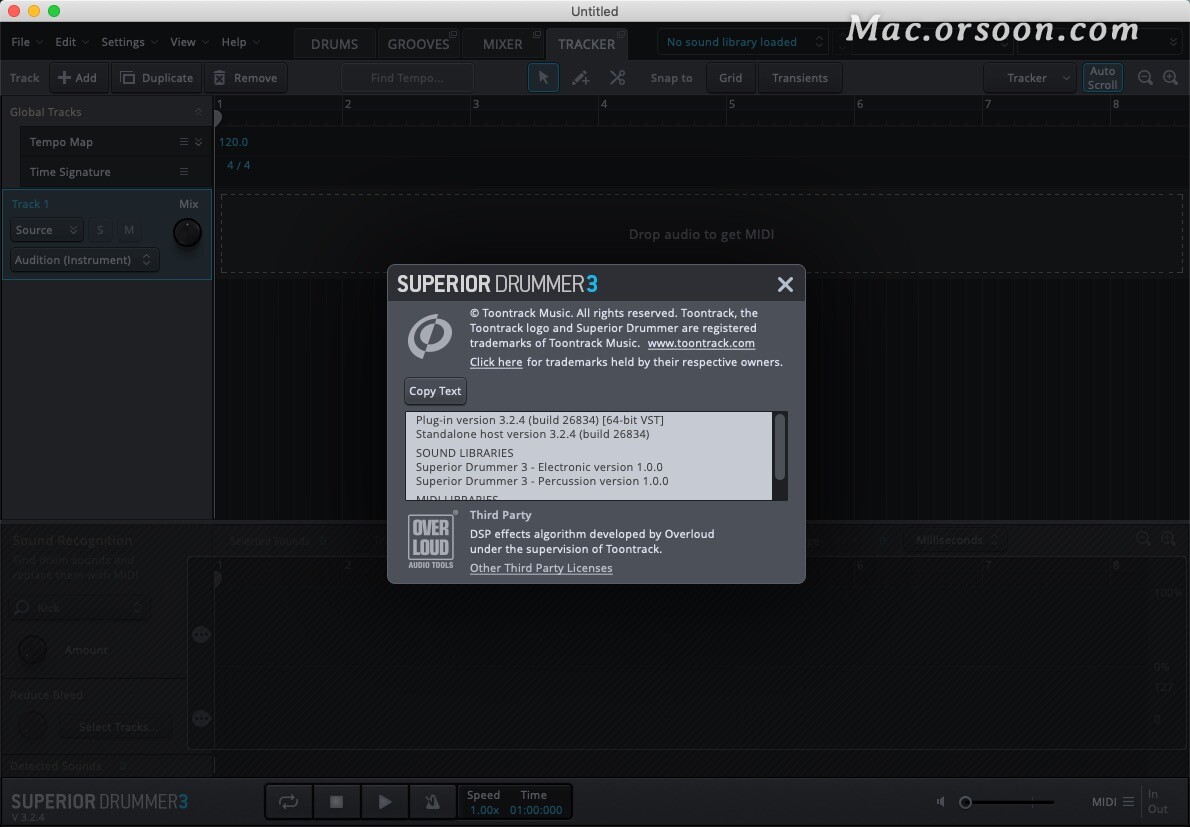Adjust the Track 1 Mix knob
Viewport: 1190px width, 827px height.
(187, 232)
